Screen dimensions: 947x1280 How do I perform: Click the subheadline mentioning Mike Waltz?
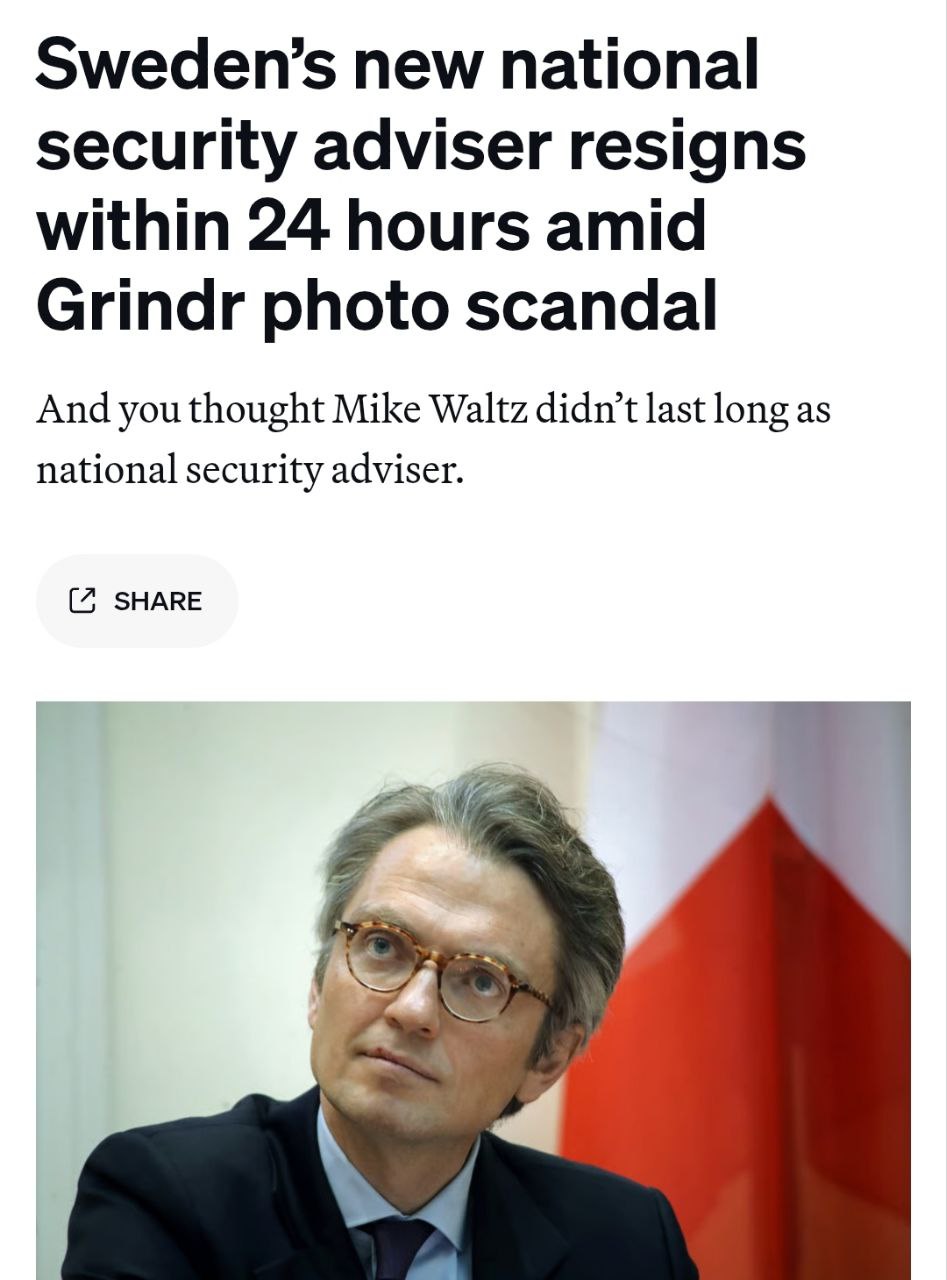click(433, 438)
